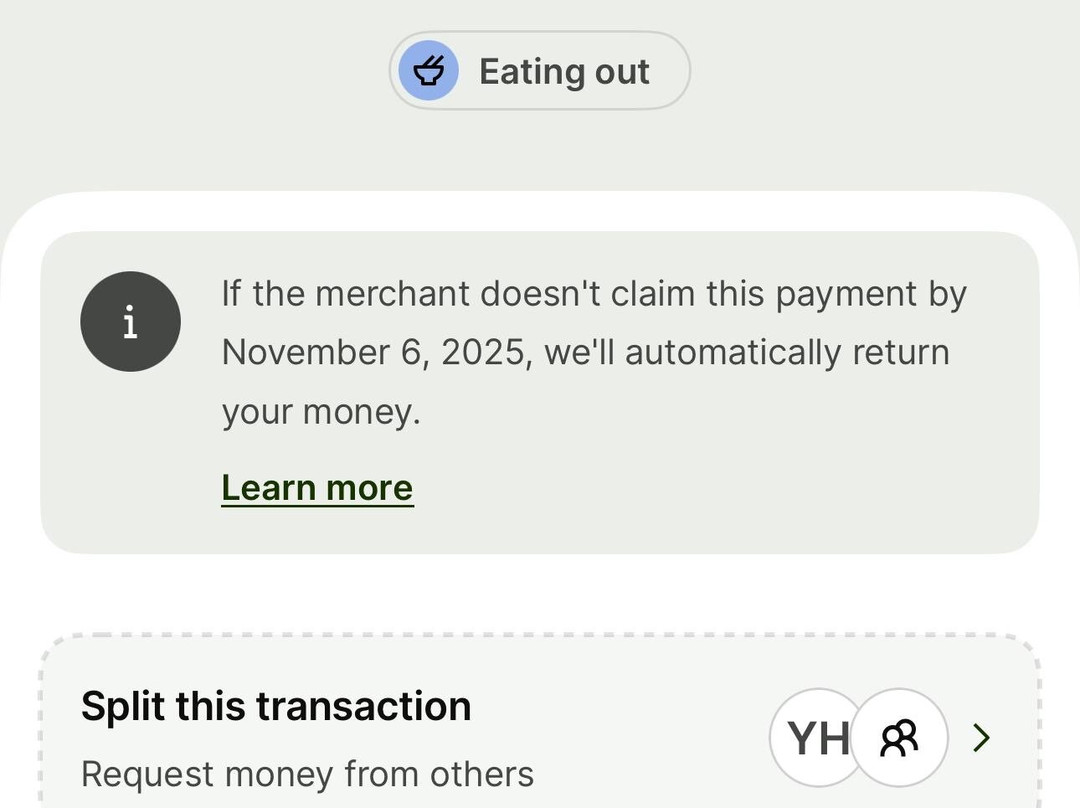The height and width of the screenshot is (808, 1080).
Task: Tap the letter Y in the avatar
Action: (802, 738)
